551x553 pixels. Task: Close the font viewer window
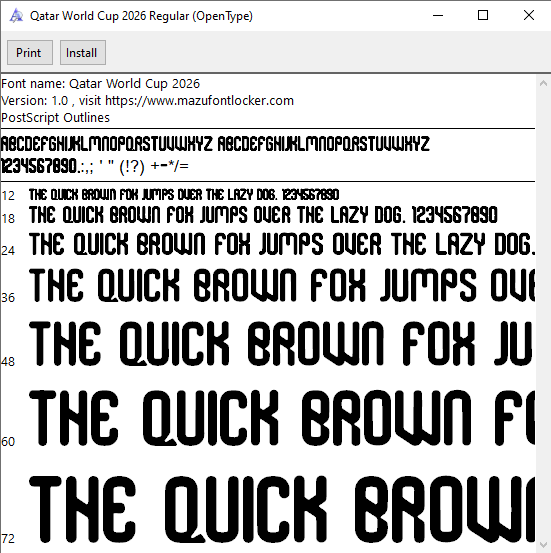pos(528,16)
